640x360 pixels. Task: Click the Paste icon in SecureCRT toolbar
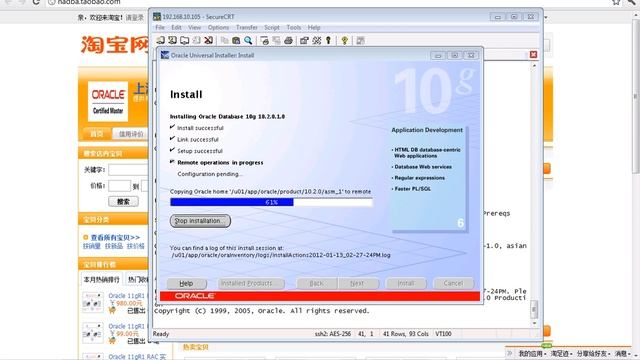[x=236, y=40]
